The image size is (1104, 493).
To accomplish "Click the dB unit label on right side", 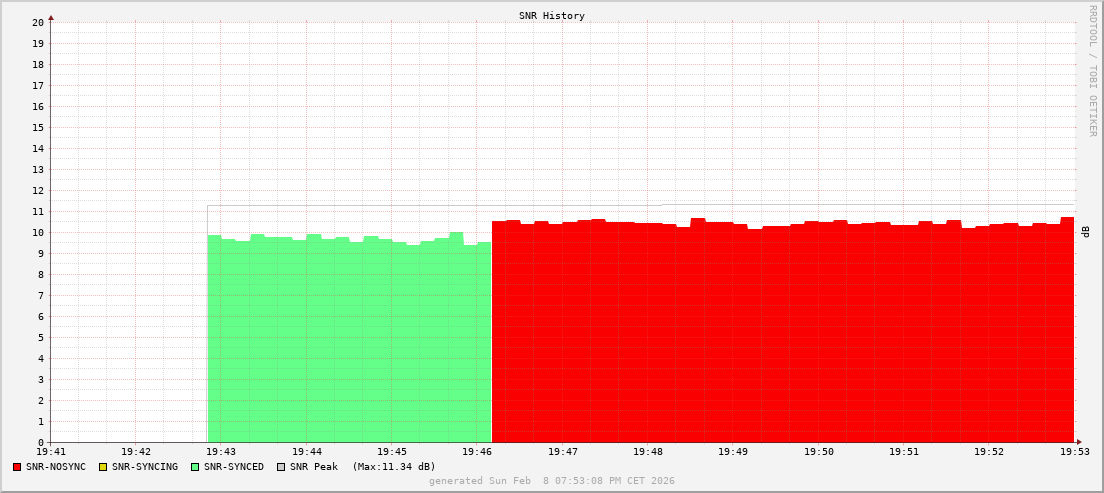I will [1085, 232].
